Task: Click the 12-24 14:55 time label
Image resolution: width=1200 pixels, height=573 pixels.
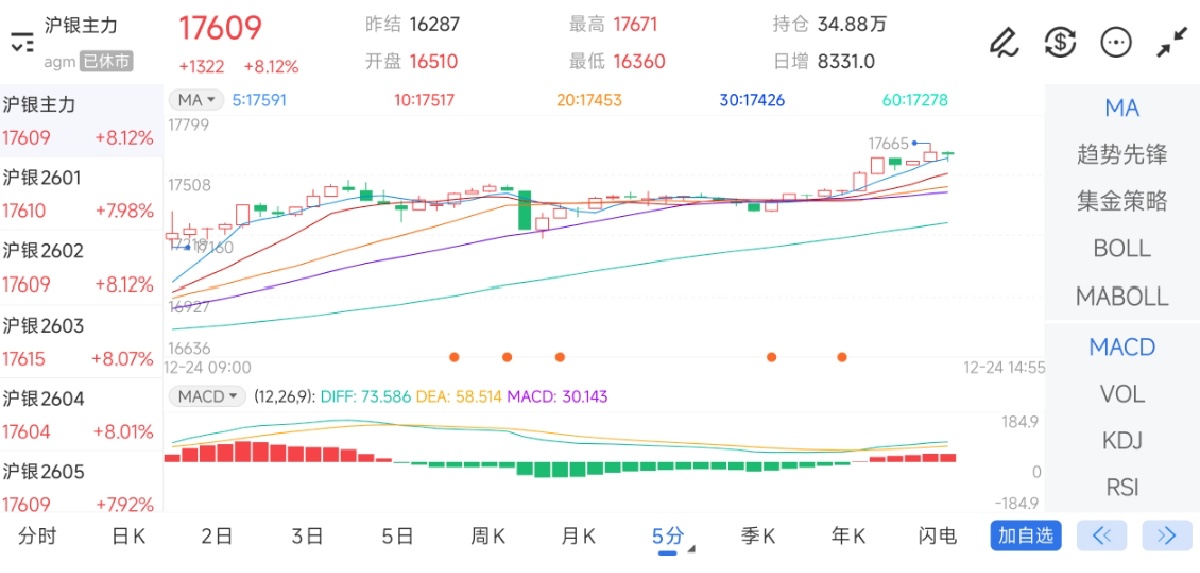Action: tap(1004, 368)
